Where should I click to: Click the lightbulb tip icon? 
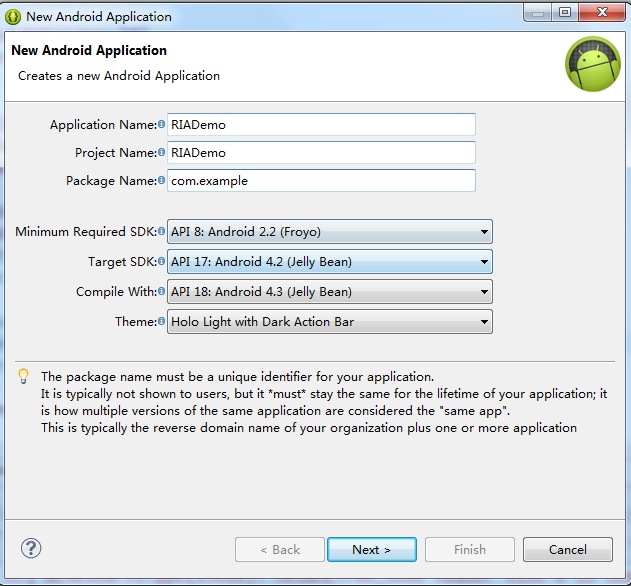[23, 376]
